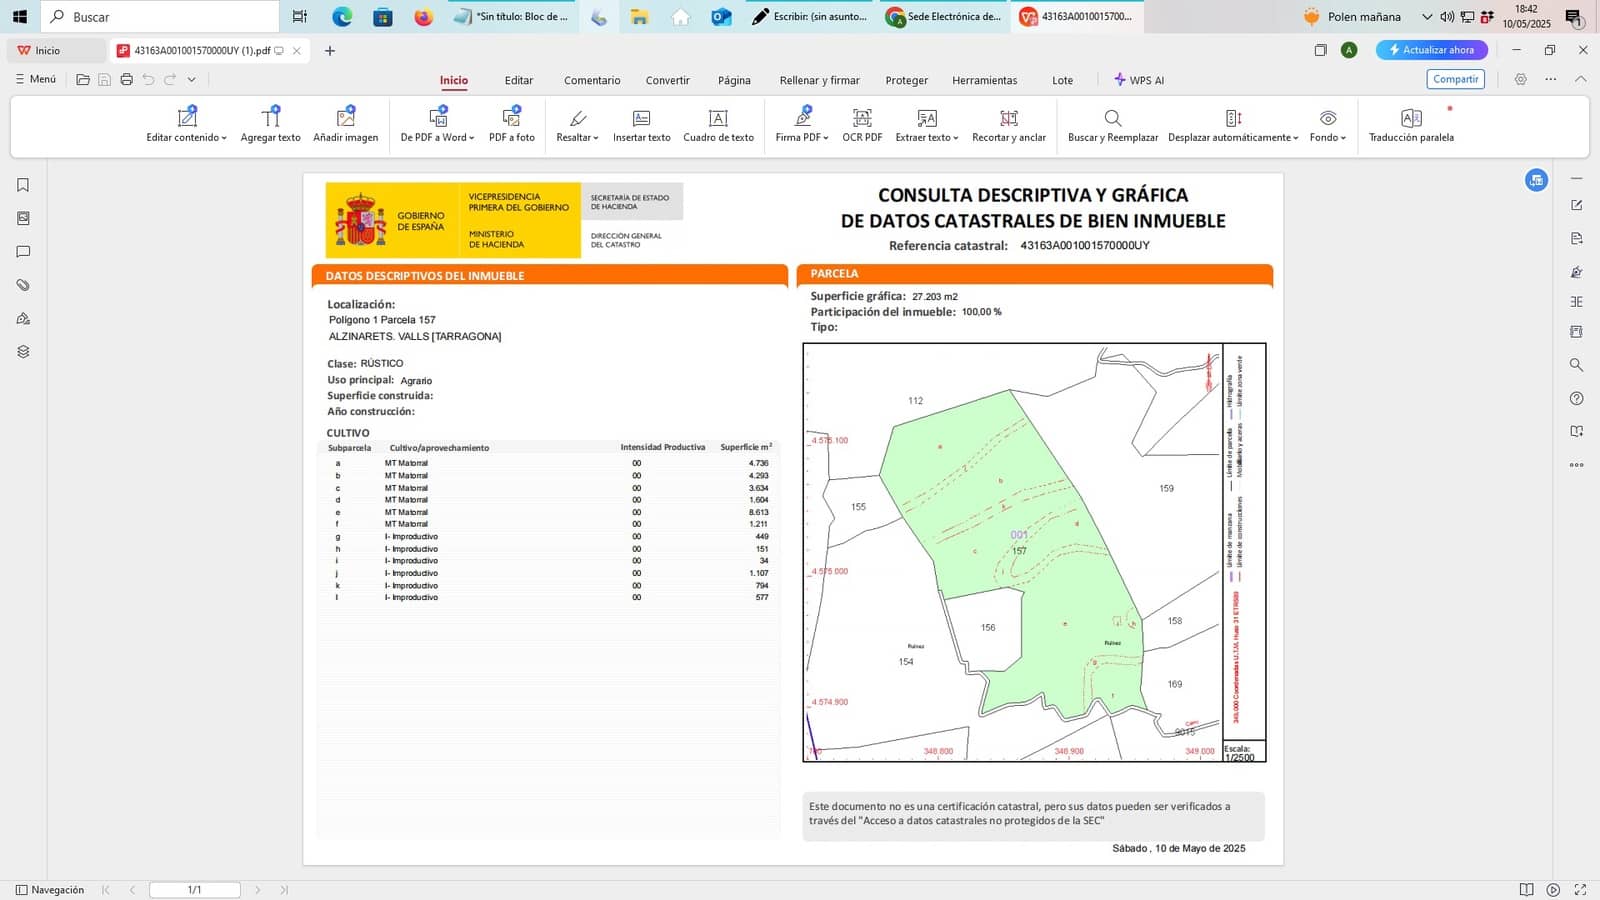Toggle the Navegación panel in status bar
The width and height of the screenshot is (1600, 900).
pos(50,890)
